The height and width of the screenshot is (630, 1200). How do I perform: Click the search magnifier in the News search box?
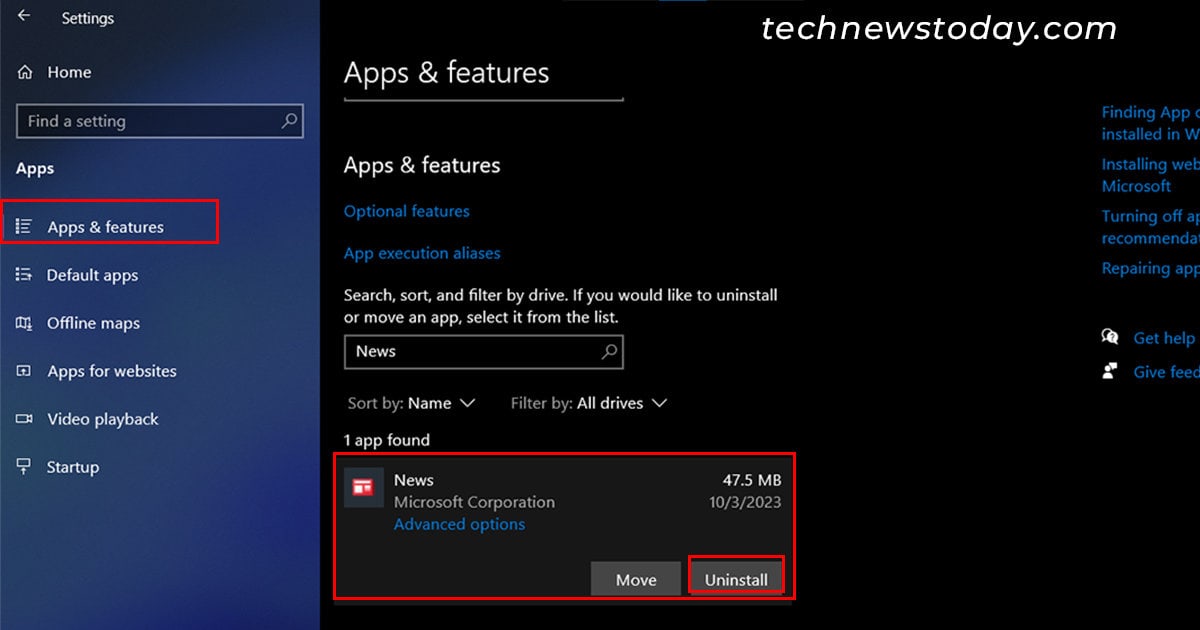click(x=609, y=351)
